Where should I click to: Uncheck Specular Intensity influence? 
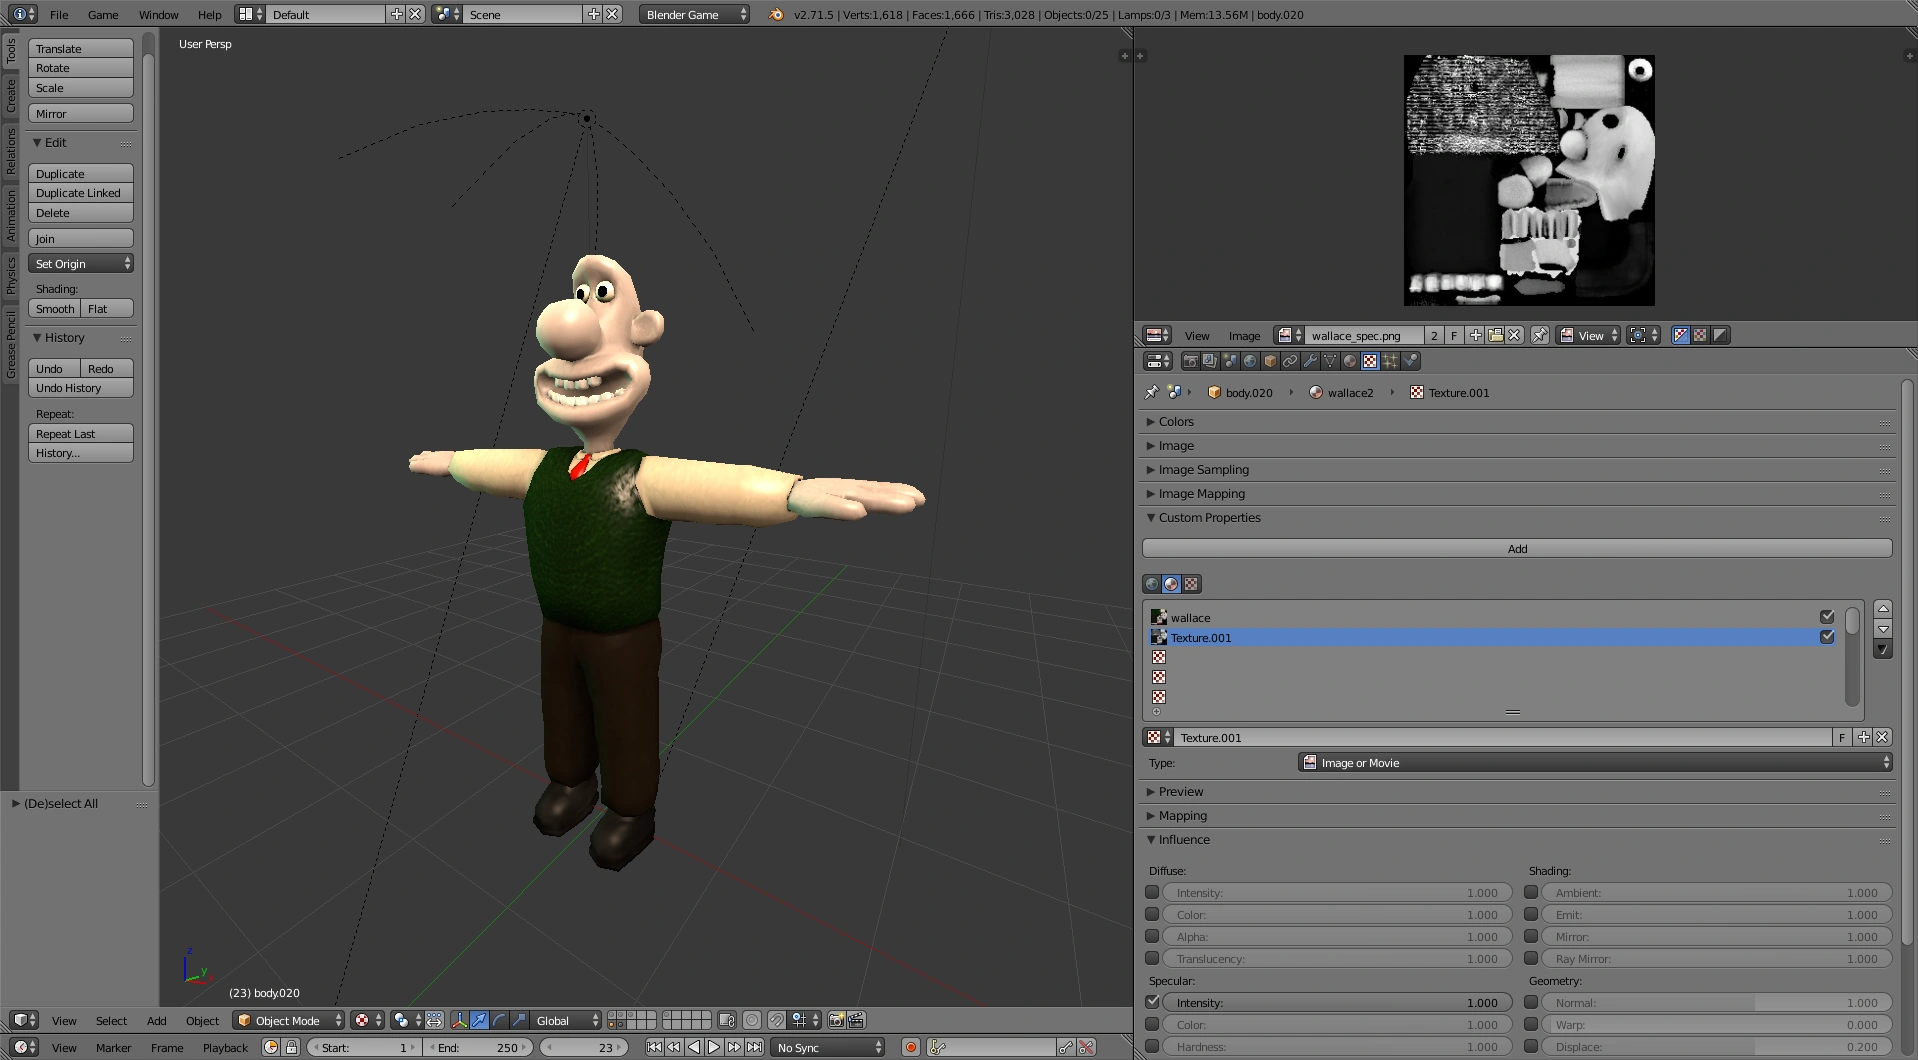click(x=1152, y=1002)
